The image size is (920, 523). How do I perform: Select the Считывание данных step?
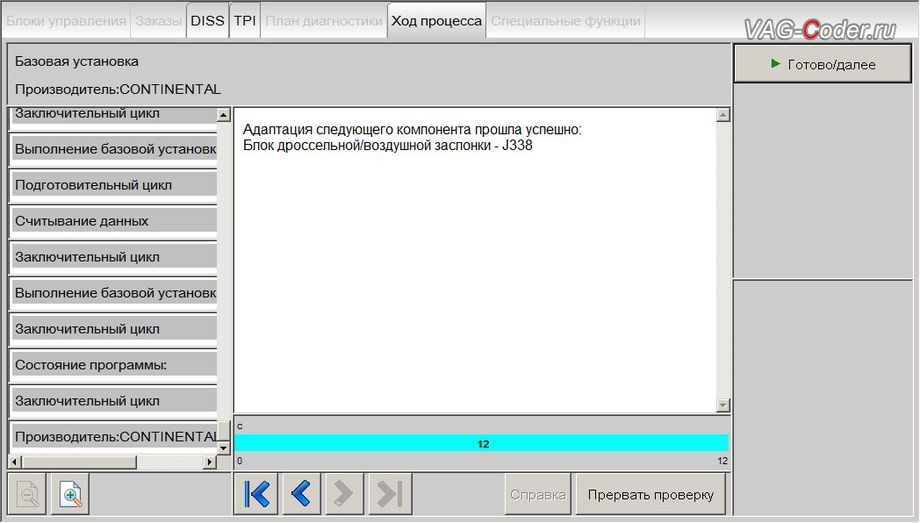point(114,221)
